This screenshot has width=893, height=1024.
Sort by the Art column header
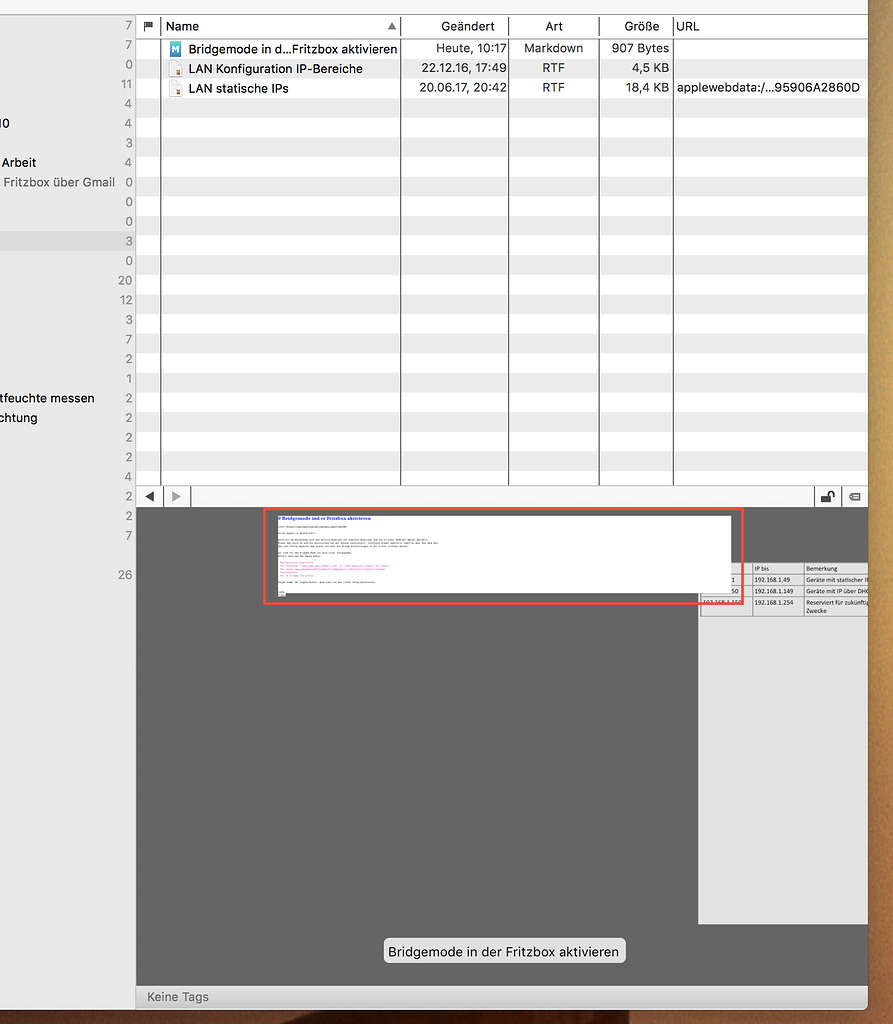554,27
